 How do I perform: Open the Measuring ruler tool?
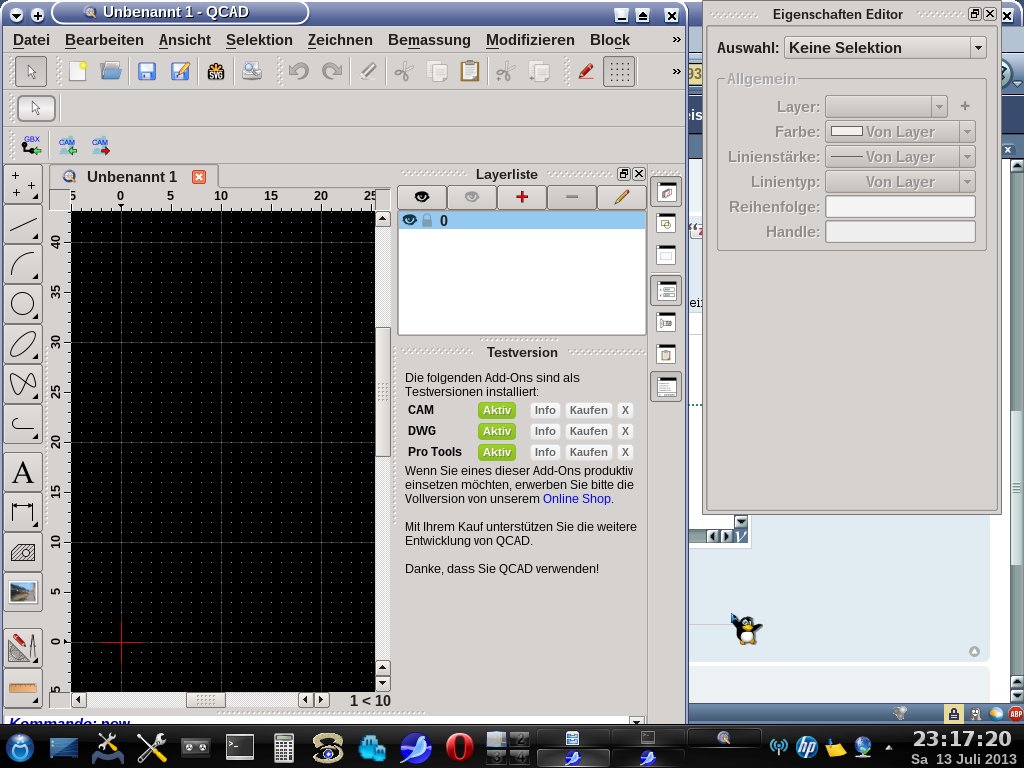(x=23, y=688)
